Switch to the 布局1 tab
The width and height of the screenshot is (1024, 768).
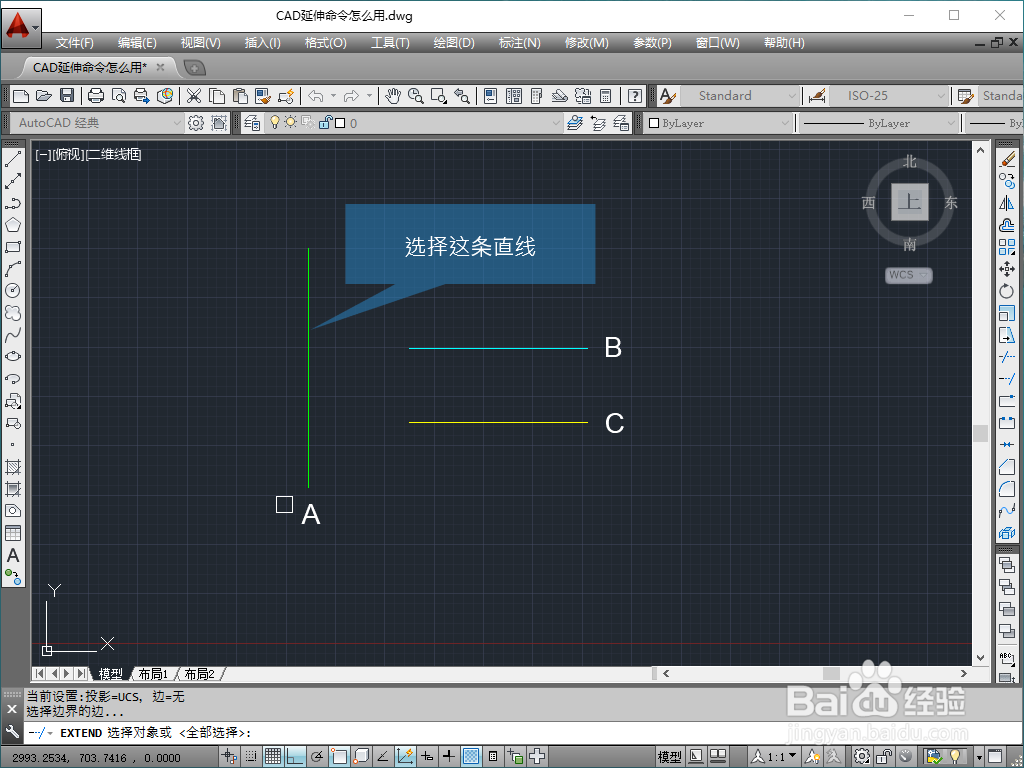pyautogui.click(x=153, y=674)
